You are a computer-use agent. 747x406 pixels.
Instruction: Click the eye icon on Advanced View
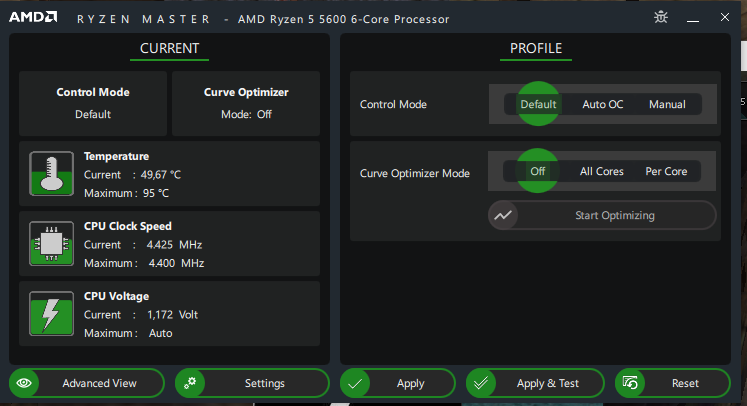26,383
